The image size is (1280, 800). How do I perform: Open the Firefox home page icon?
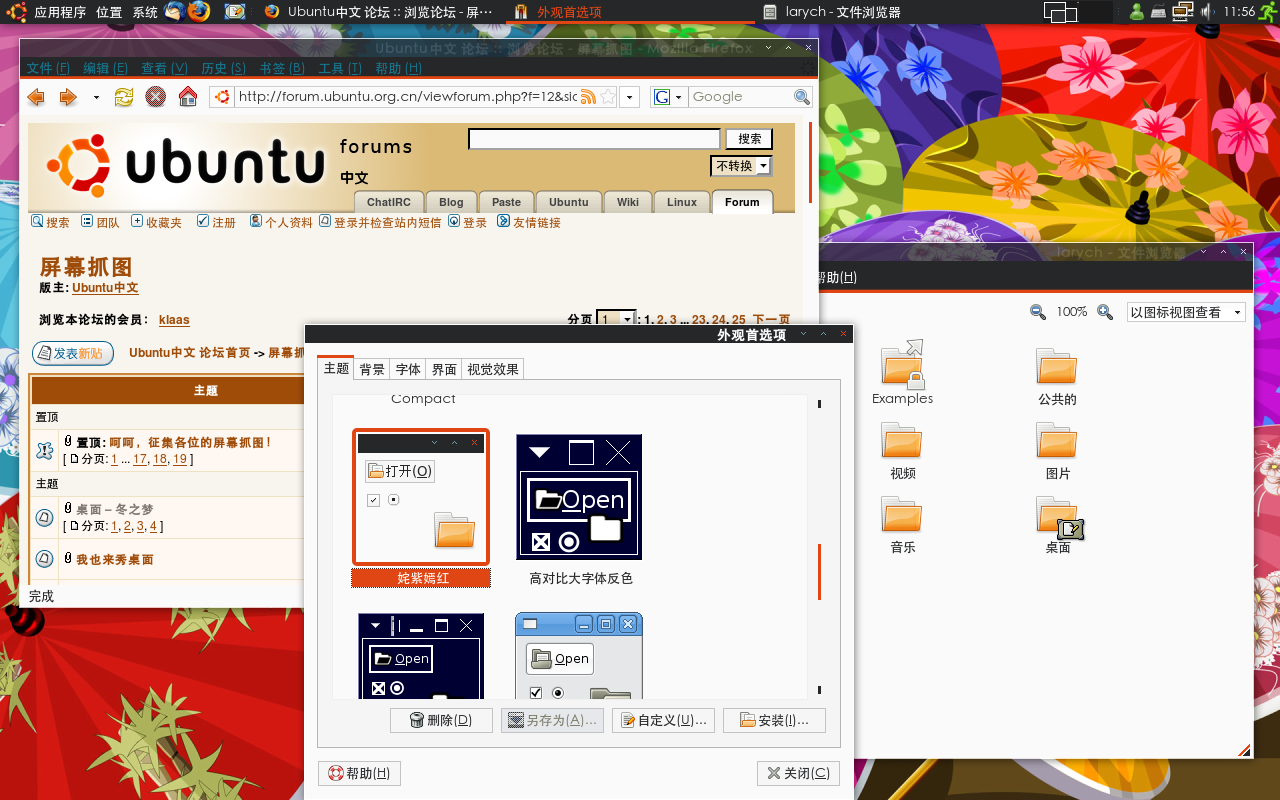coord(187,97)
